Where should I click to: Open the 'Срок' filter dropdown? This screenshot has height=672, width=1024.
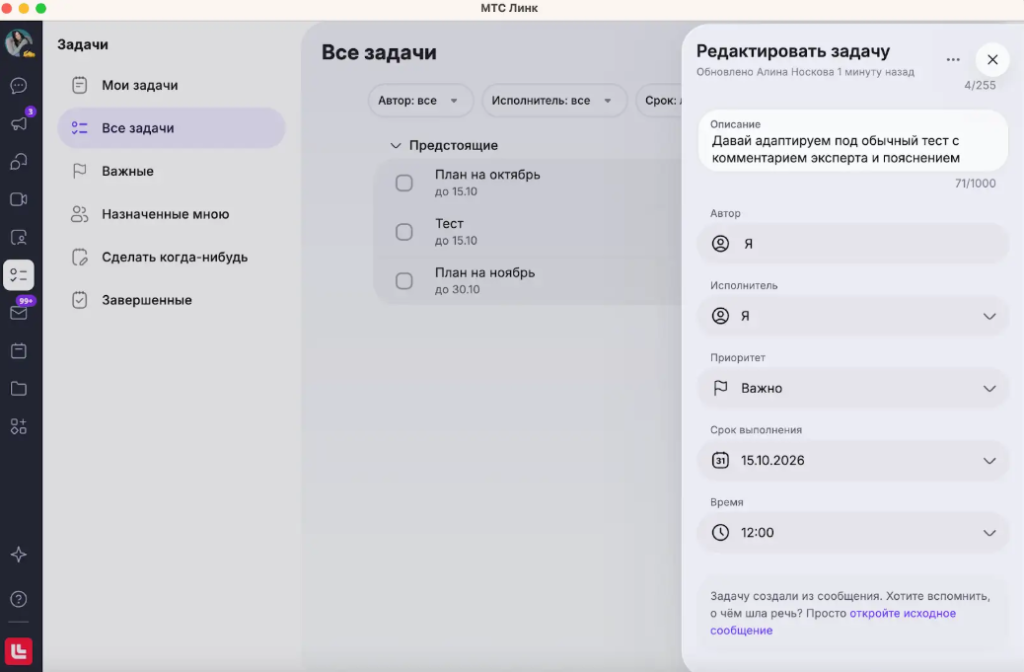pos(659,101)
